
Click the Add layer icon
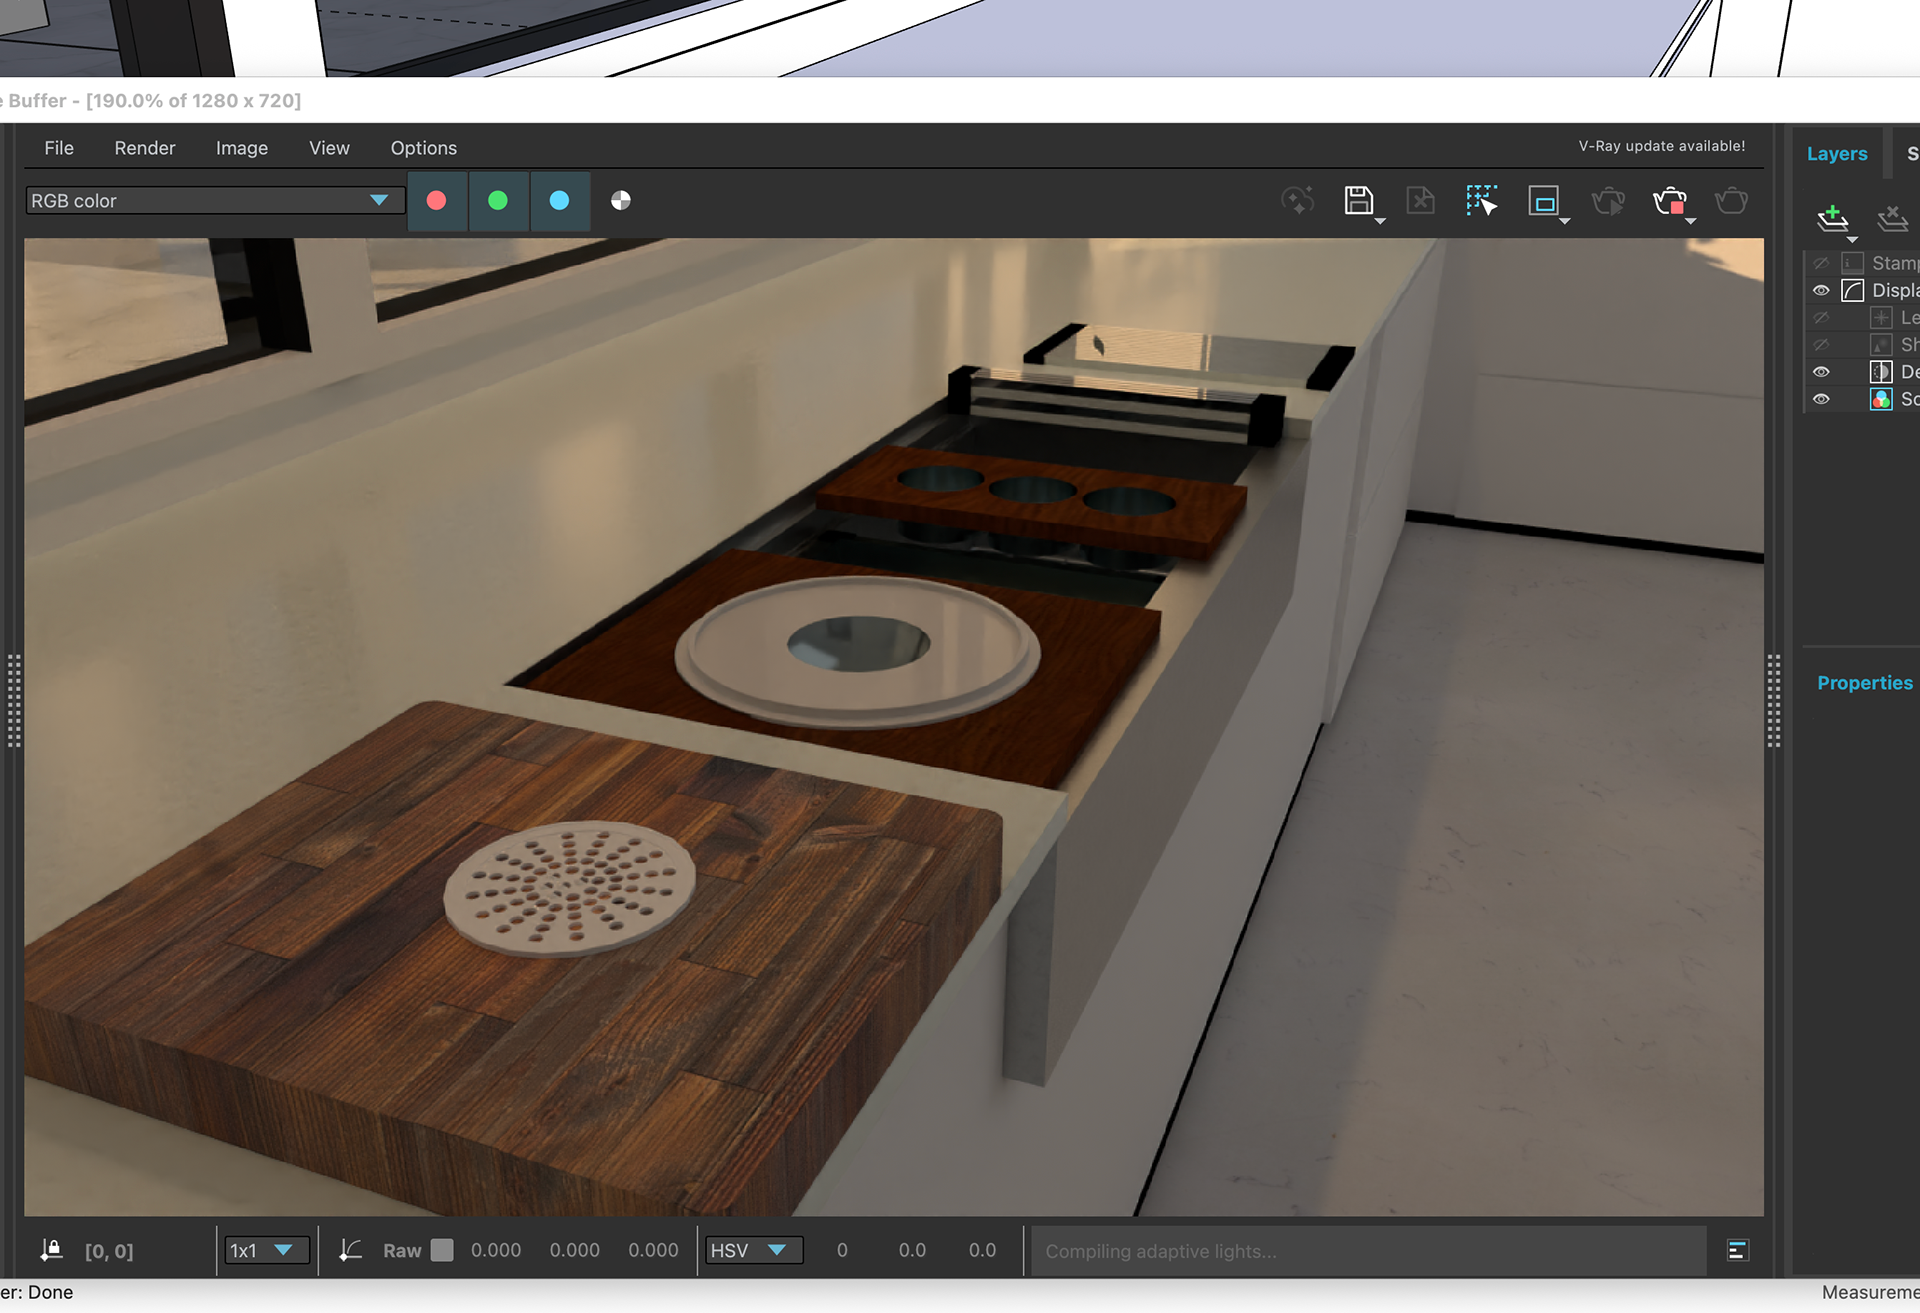tap(1832, 218)
